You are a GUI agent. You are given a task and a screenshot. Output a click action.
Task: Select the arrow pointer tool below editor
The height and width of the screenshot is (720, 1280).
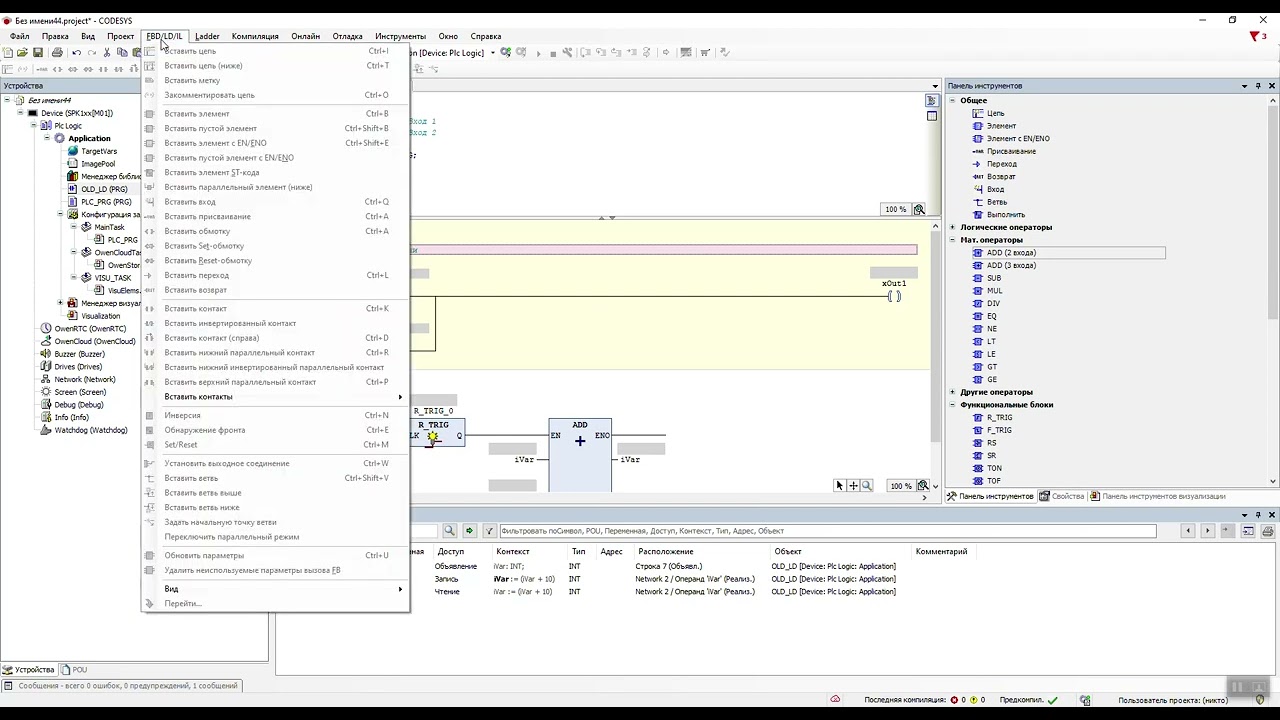tap(840, 485)
